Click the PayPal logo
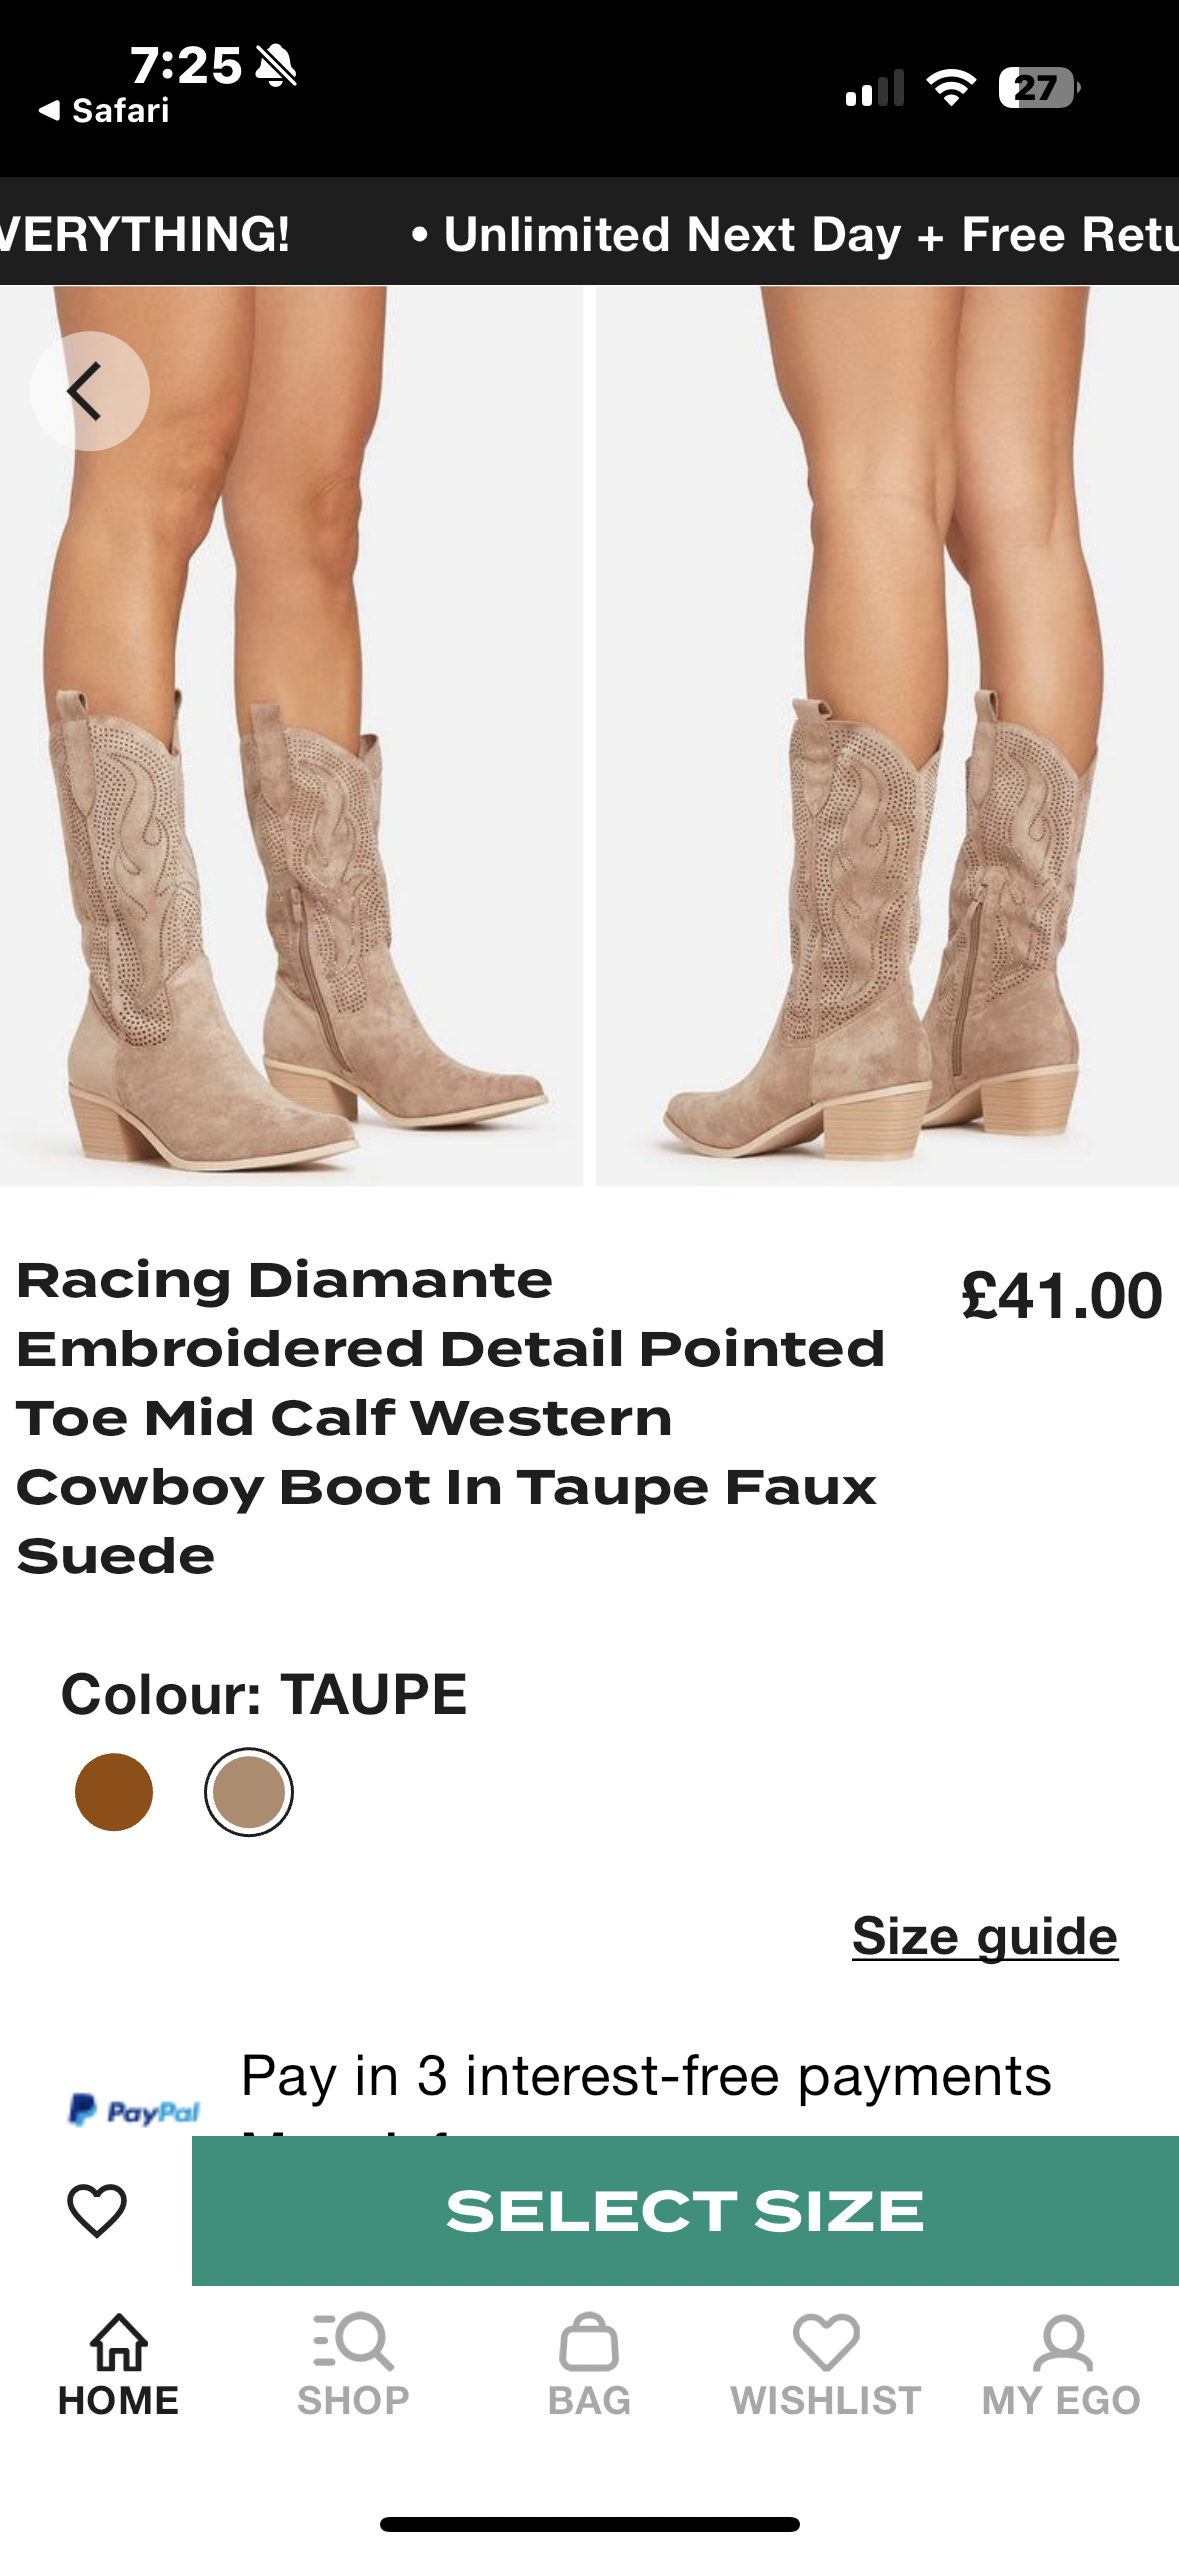Screen dimensions: 1179x2556 click(x=134, y=2110)
